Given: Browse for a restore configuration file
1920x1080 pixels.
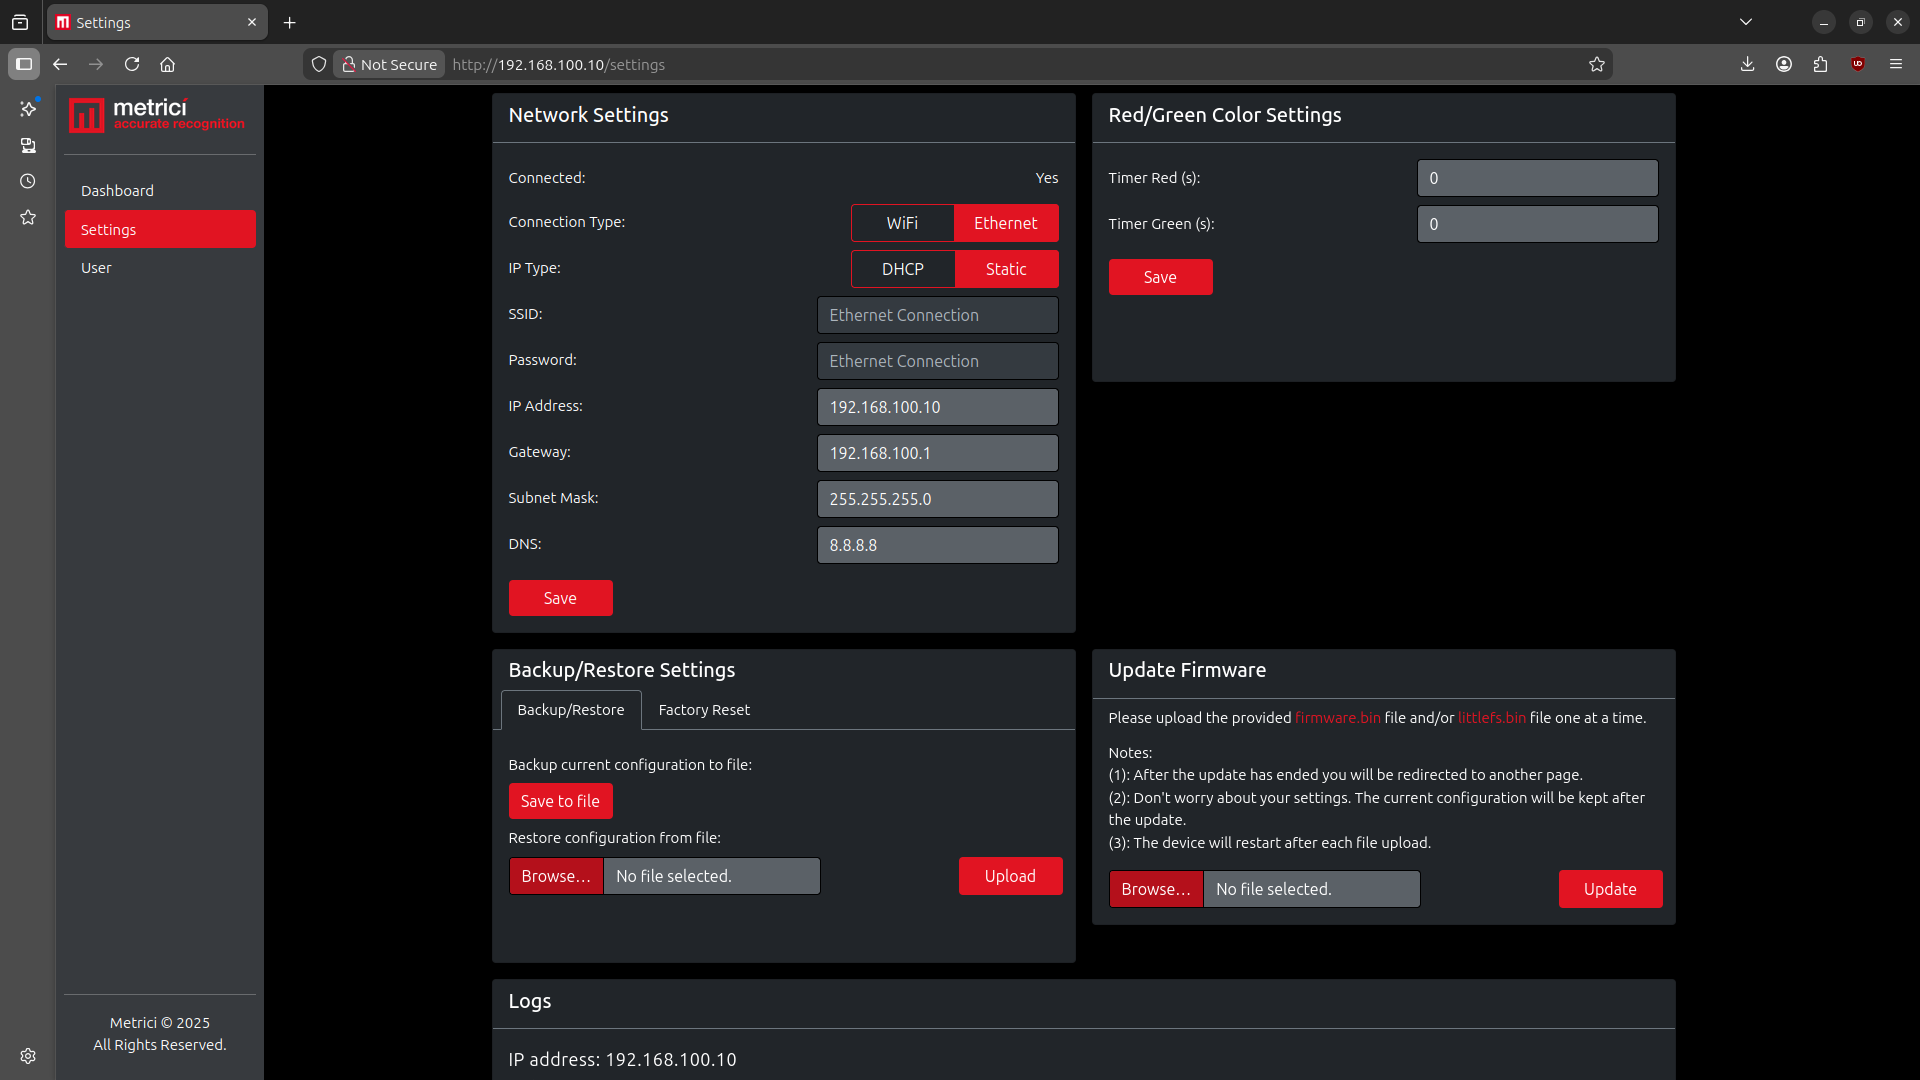Looking at the screenshot, I should tap(556, 876).
